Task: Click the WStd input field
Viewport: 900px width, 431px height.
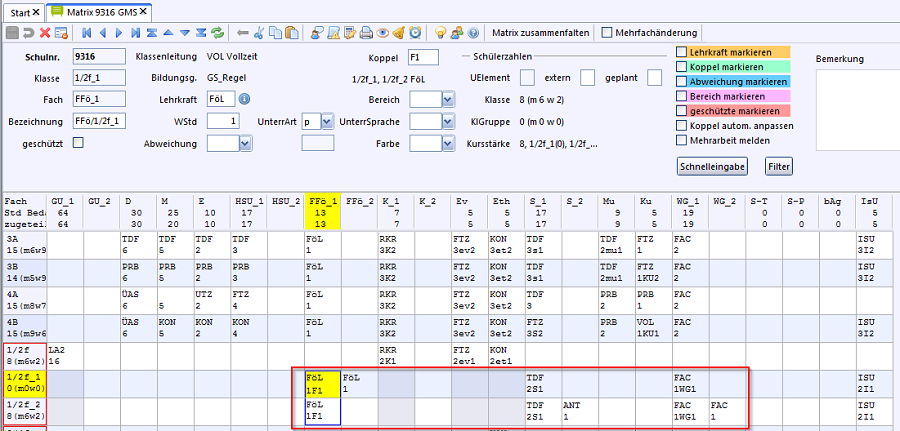Action: point(223,122)
